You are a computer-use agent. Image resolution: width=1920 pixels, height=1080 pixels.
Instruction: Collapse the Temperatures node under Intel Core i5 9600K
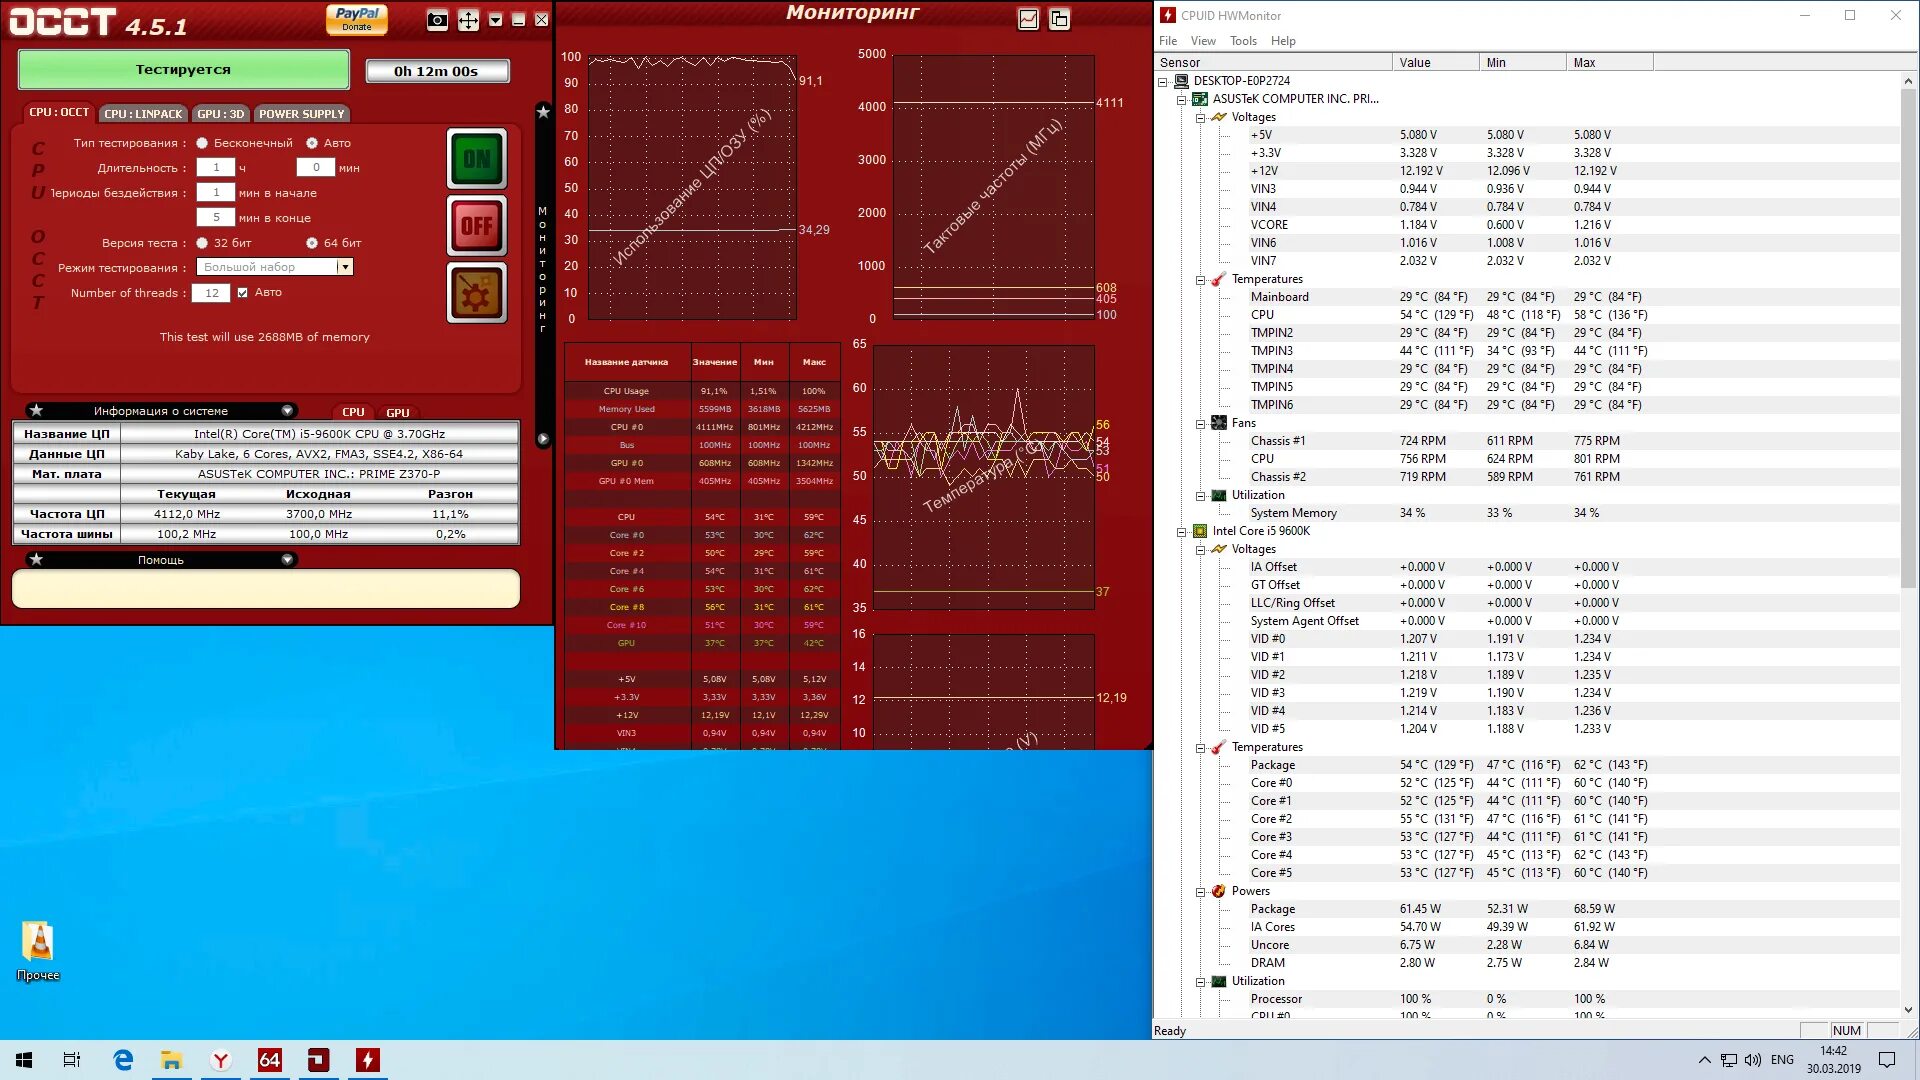(x=1199, y=747)
